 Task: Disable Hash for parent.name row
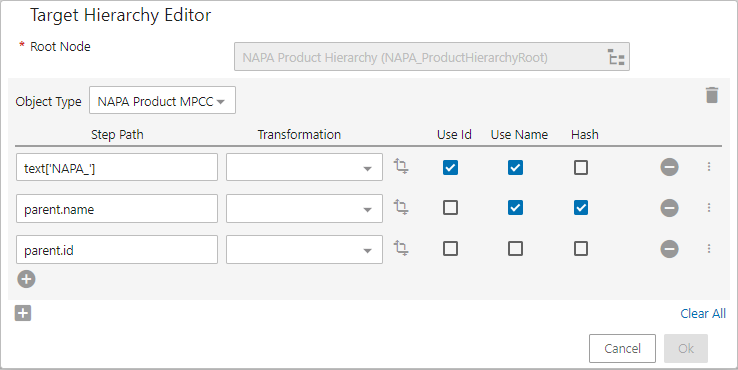tap(581, 208)
